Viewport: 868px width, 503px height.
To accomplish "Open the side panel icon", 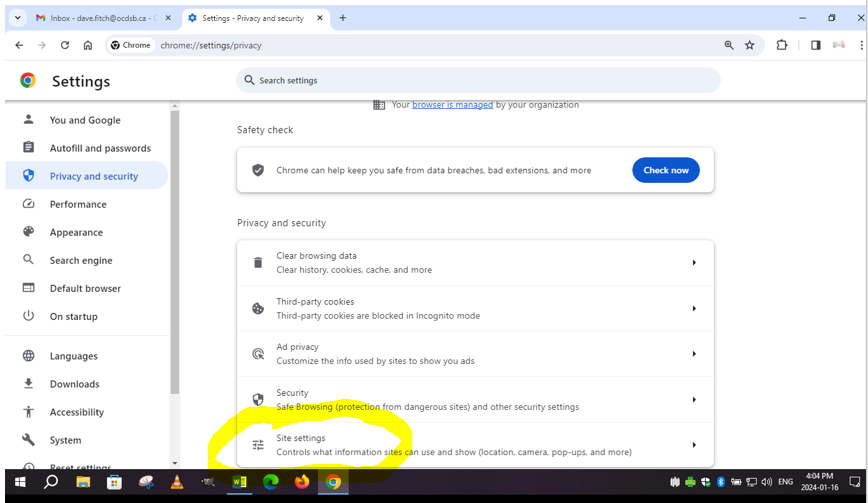I will [815, 45].
